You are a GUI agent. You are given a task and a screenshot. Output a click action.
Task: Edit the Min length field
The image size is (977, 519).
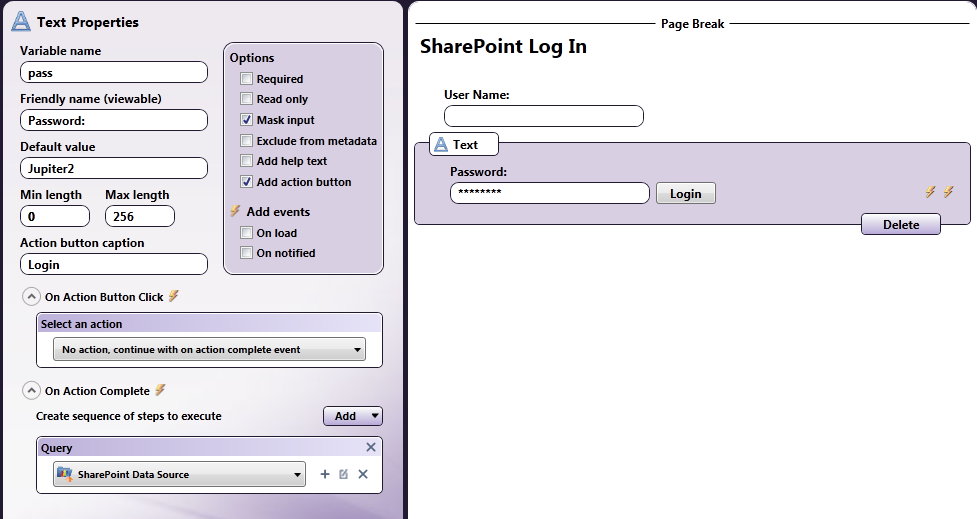pos(55,216)
